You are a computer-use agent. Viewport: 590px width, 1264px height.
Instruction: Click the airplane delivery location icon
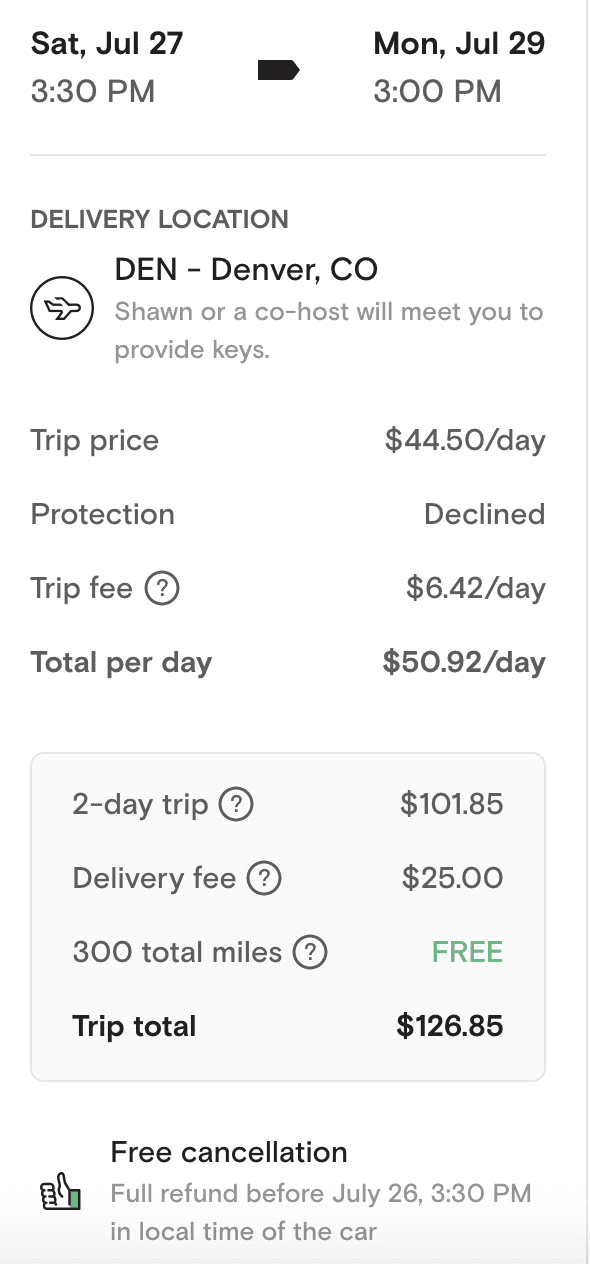tap(62, 308)
